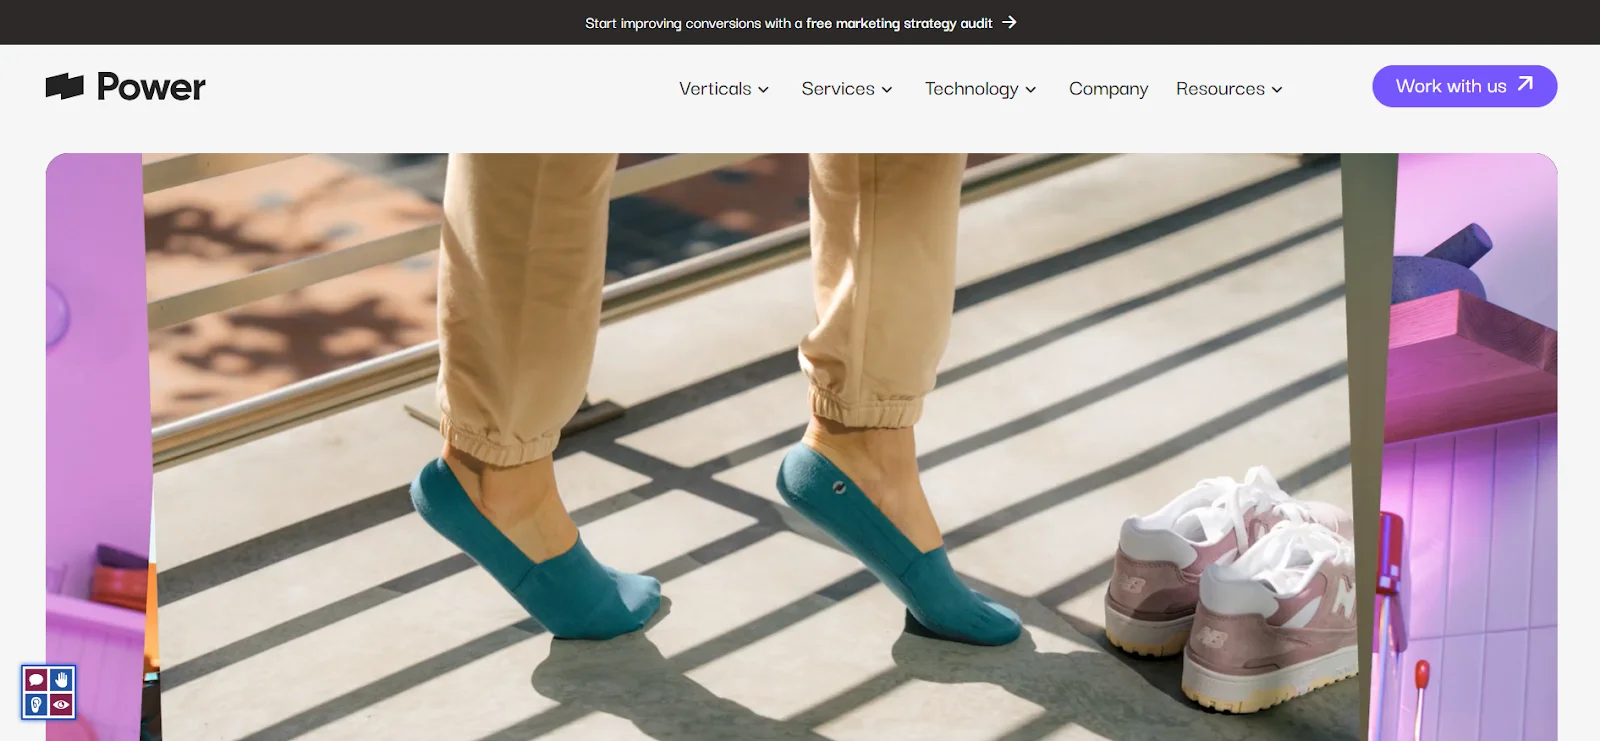Click the speech bubble accessibility icon
Image resolution: width=1600 pixels, height=741 pixels.
(36, 680)
